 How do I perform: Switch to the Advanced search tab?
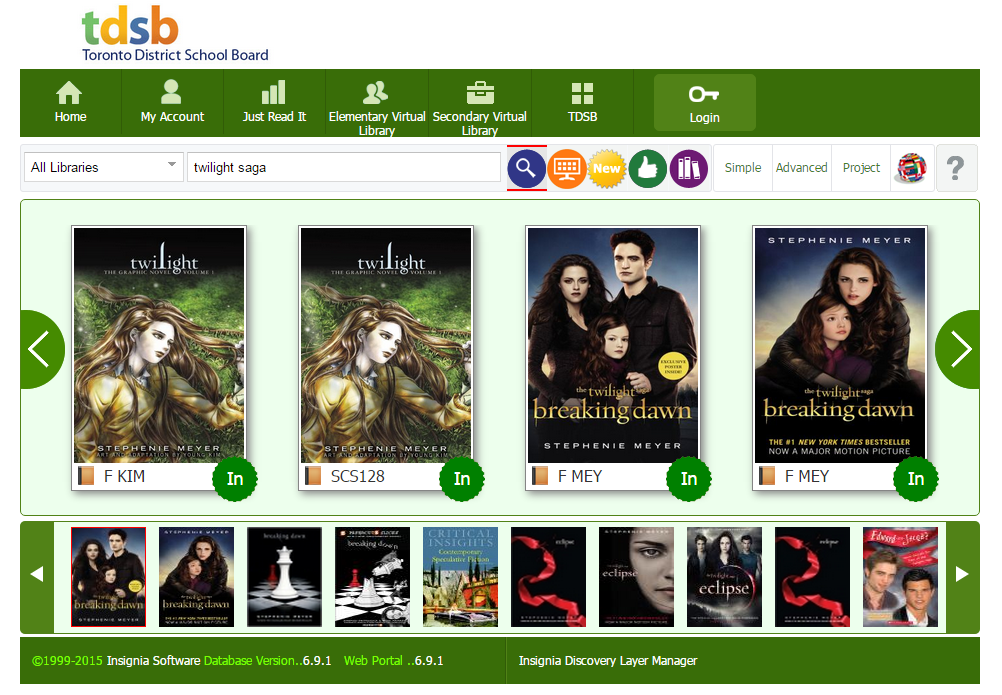coord(801,168)
